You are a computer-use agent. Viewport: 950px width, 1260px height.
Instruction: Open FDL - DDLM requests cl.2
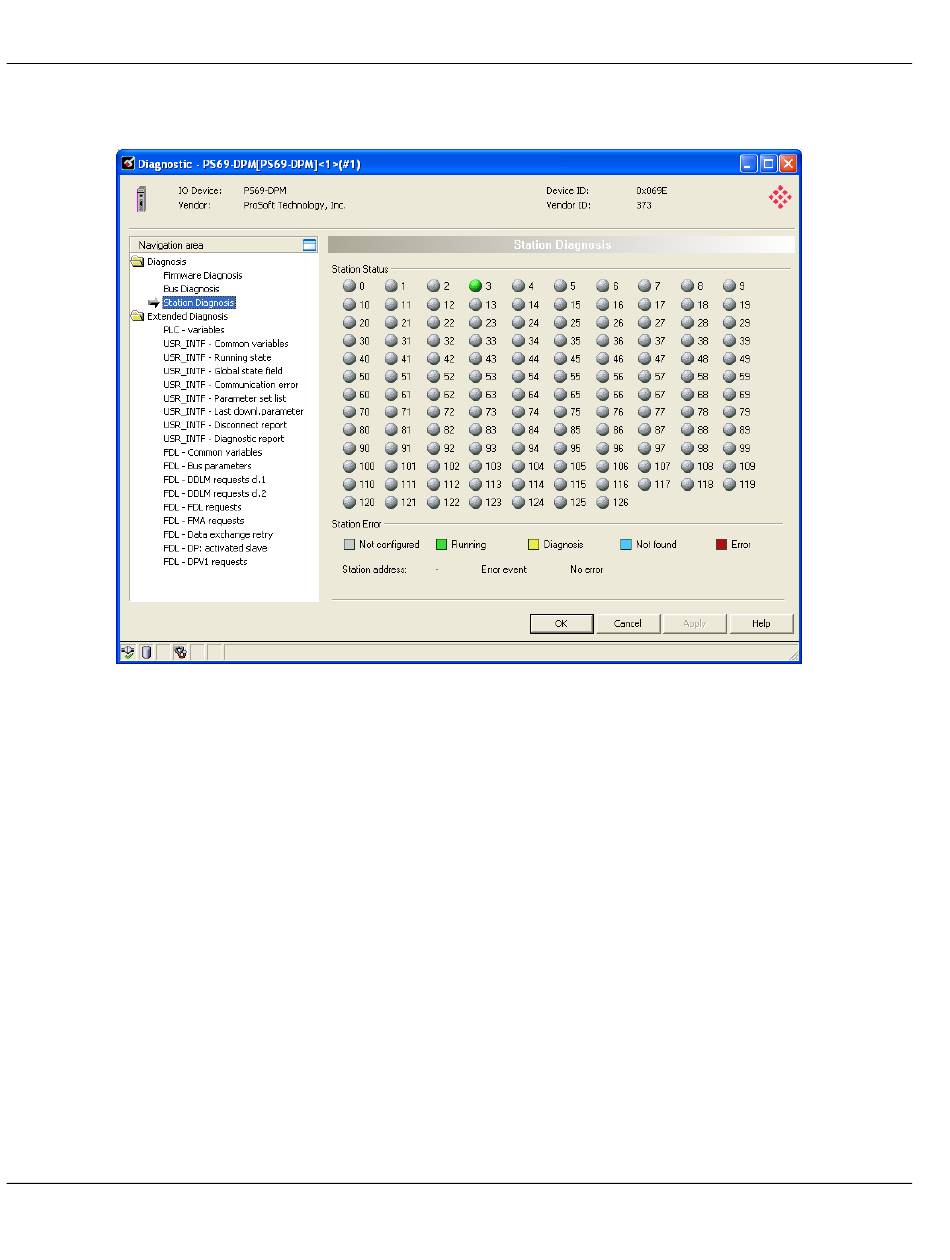pyautogui.click(x=215, y=494)
